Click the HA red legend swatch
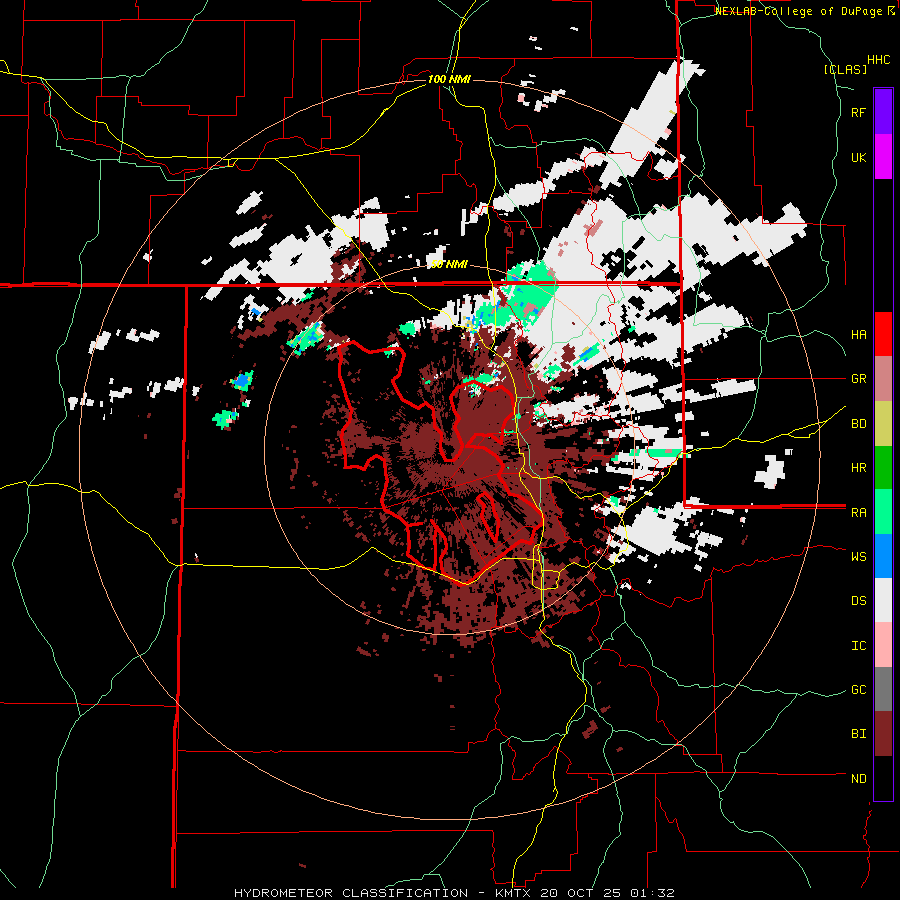The image size is (900, 900). click(x=883, y=334)
